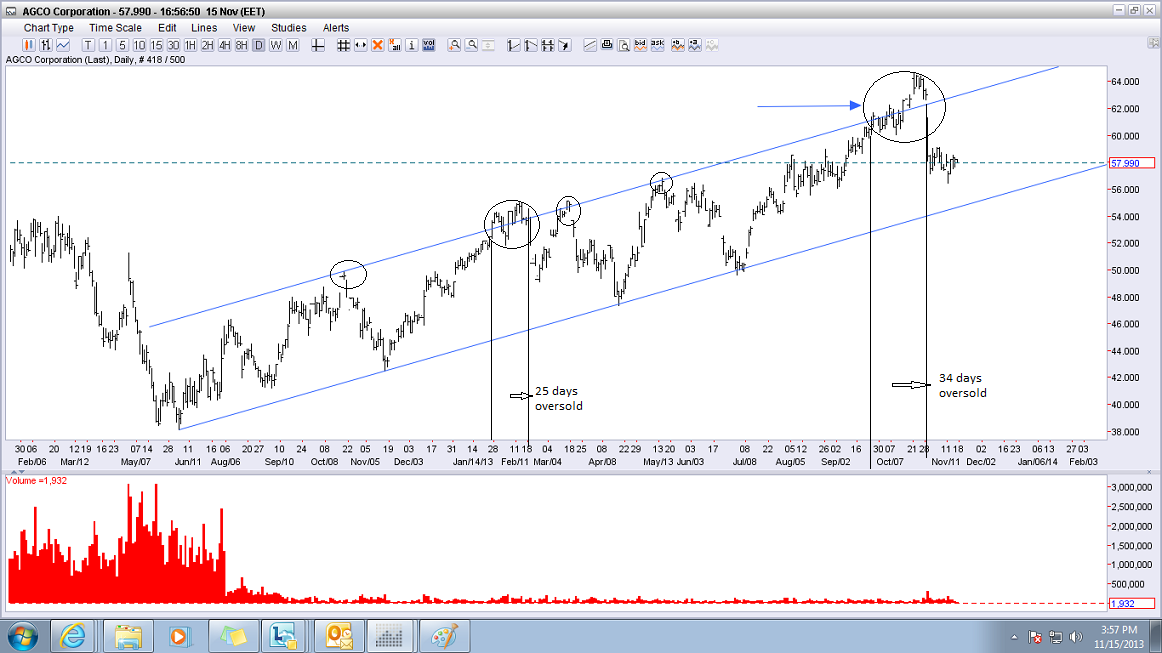Select the Monthly (M) time scale
Image resolution: width=1162 pixels, height=653 pixels.
(293, 45)
